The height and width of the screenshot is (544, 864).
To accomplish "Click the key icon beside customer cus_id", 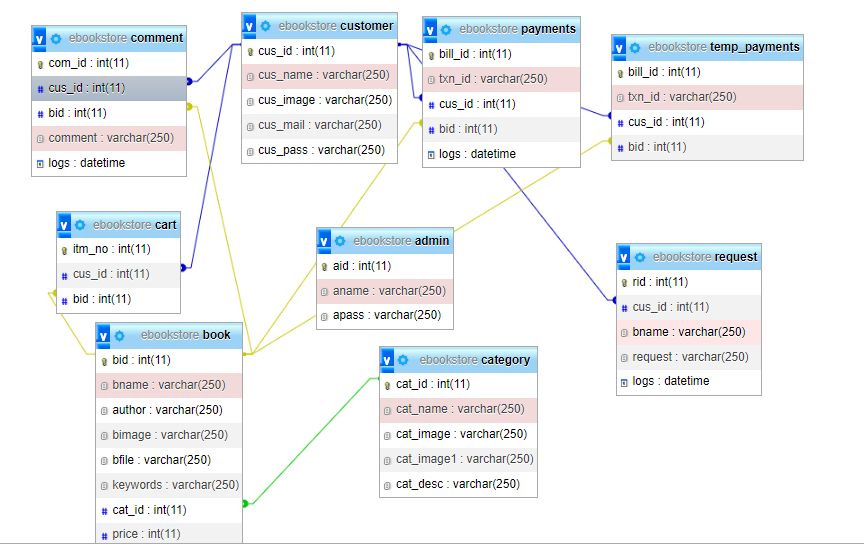I will tap(250, 52).
